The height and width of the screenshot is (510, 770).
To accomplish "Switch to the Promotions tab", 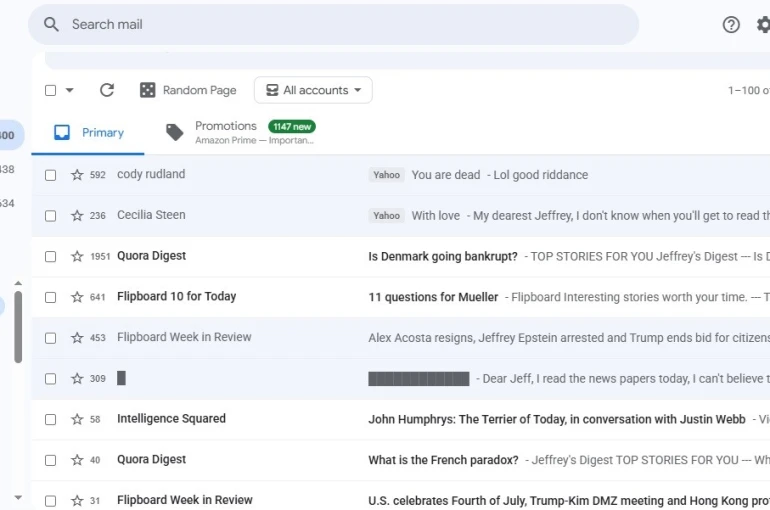I will [240, 132].
